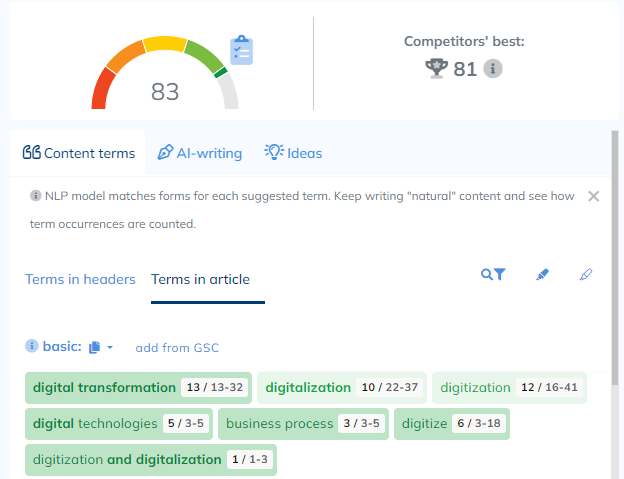Click the basic label
Viewport: 624px width, 479px height.
pos(62,347)
